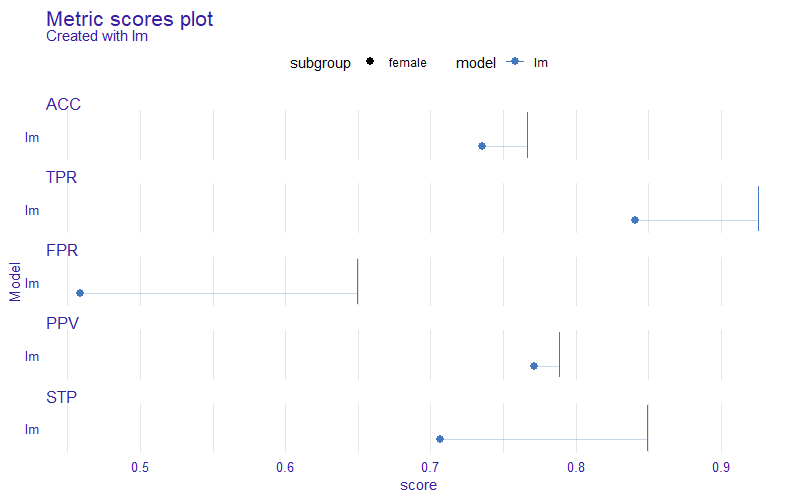Click the PPV vertical reference line

point(559,355)
